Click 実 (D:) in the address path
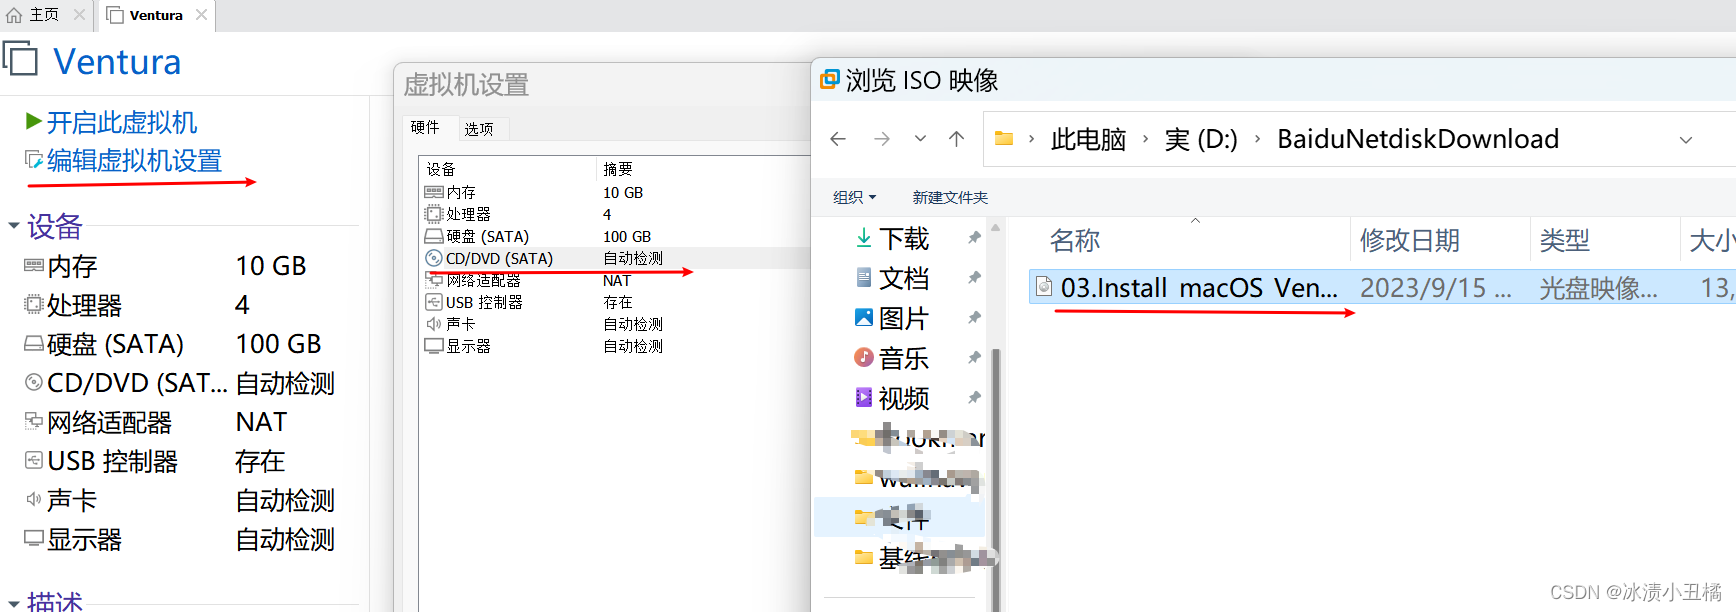The width and height of the screenshot is (1736, 612). point(1201,139)
